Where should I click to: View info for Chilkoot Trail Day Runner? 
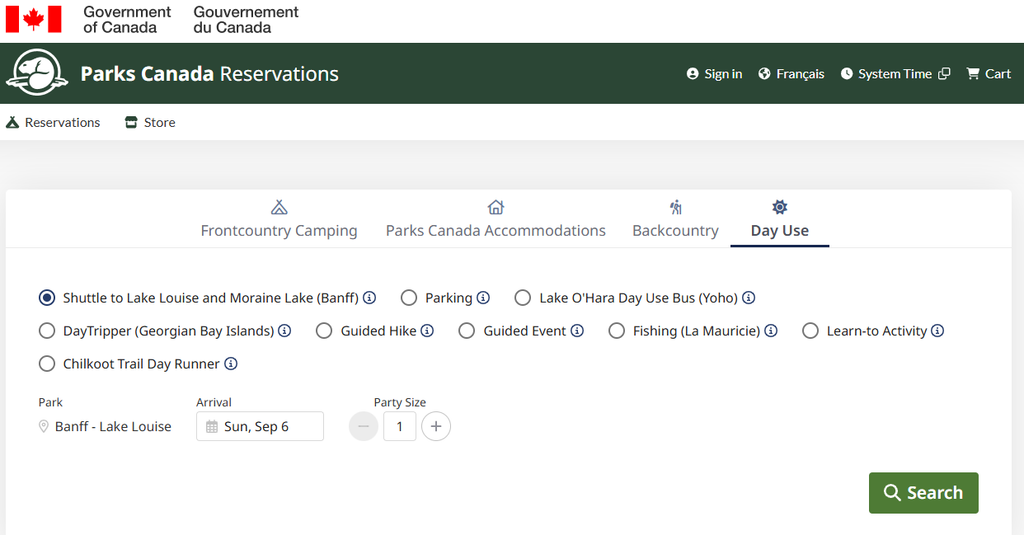coord(231,364)
